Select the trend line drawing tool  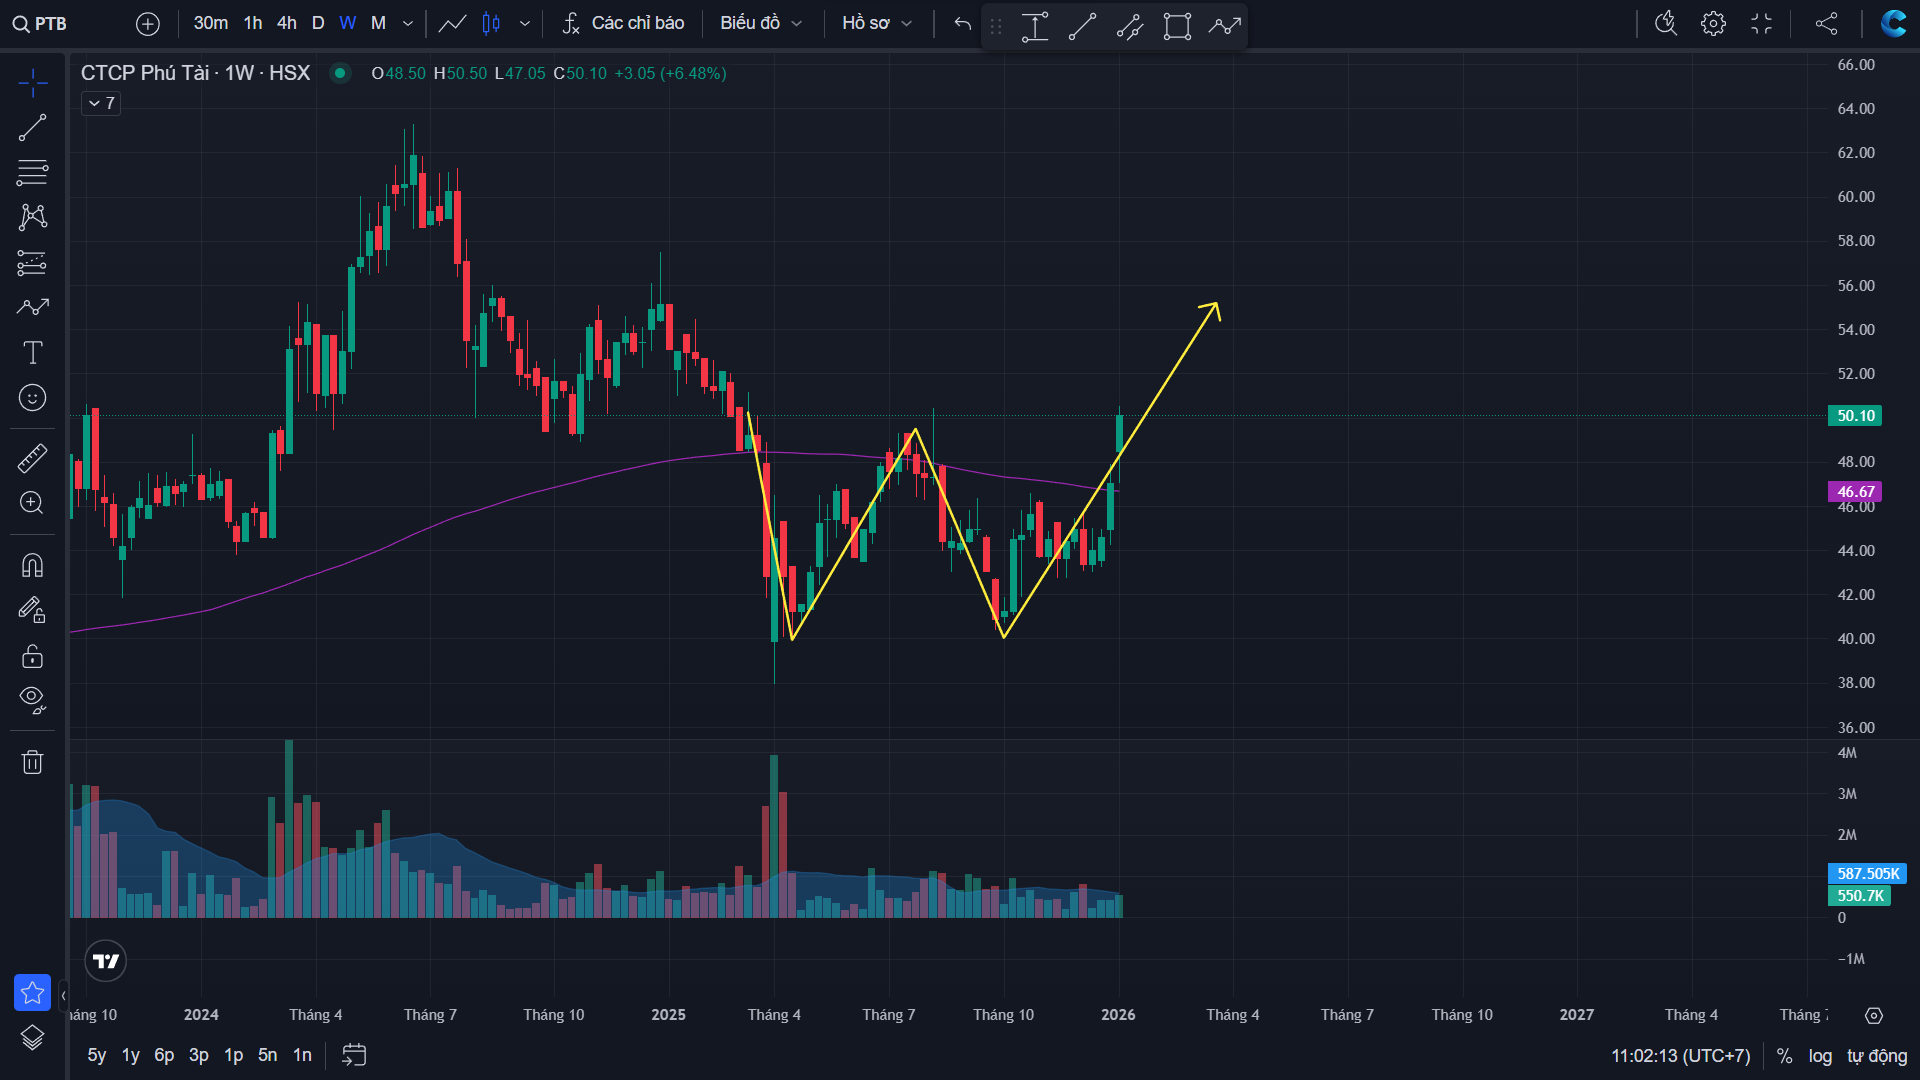coord(32,128)
